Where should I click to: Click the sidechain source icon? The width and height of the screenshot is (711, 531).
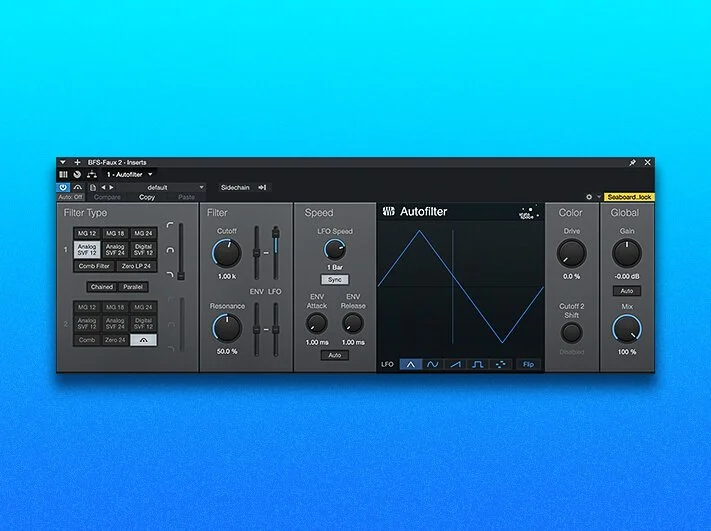263,187
